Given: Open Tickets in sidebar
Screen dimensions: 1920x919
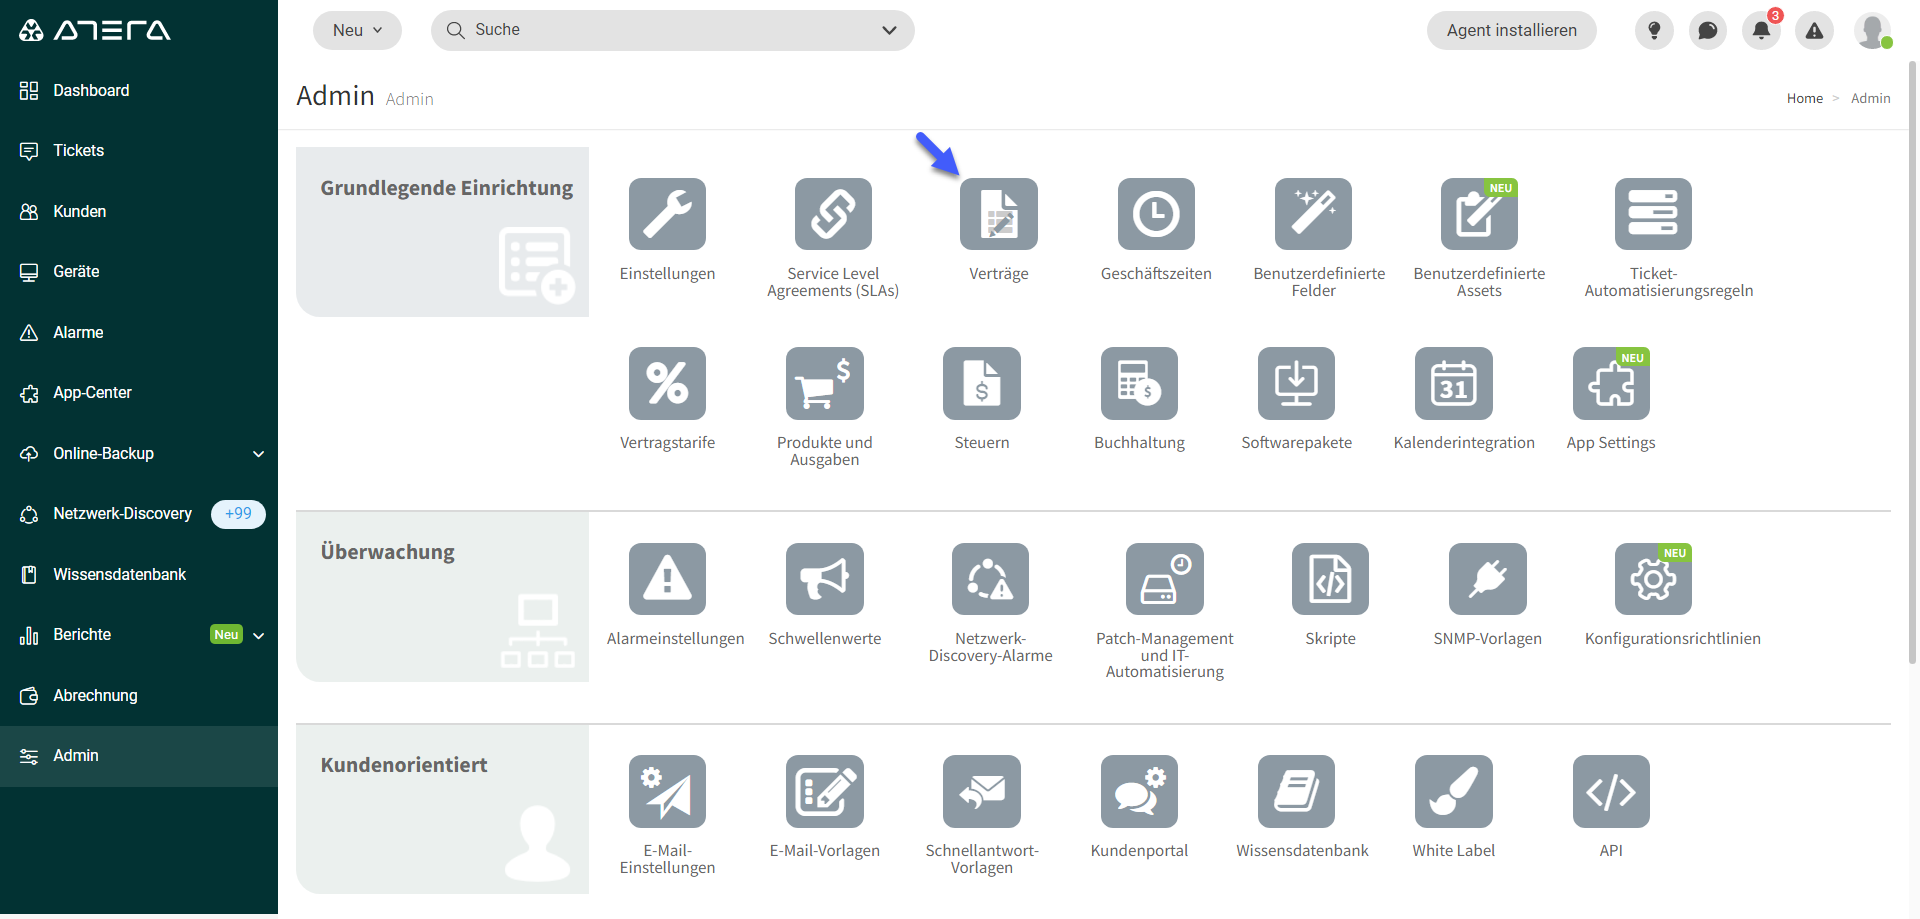Looking at the screenshot, I should coord(139,151).
